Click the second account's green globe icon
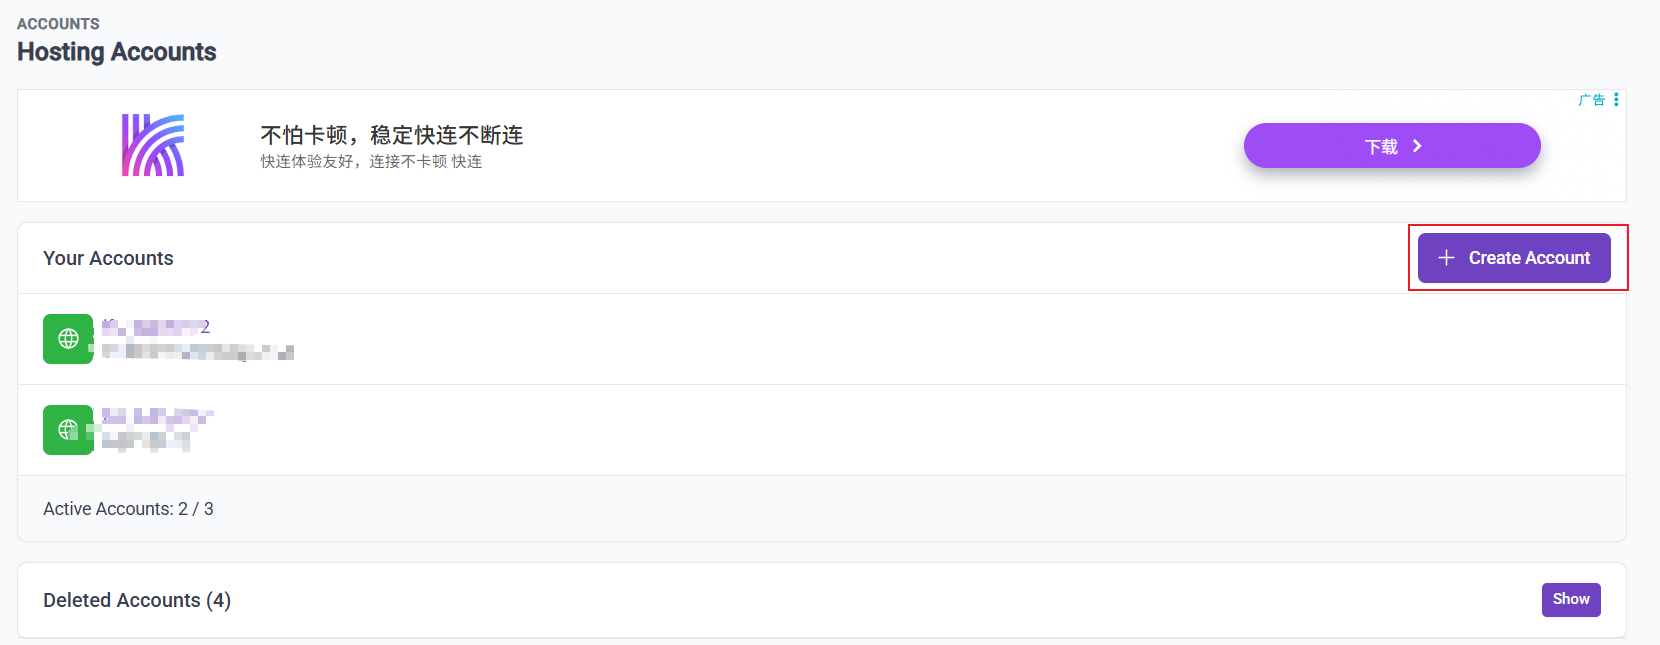Image resolution: width=1660 pixels, height=645 pixels. point(68,430)
